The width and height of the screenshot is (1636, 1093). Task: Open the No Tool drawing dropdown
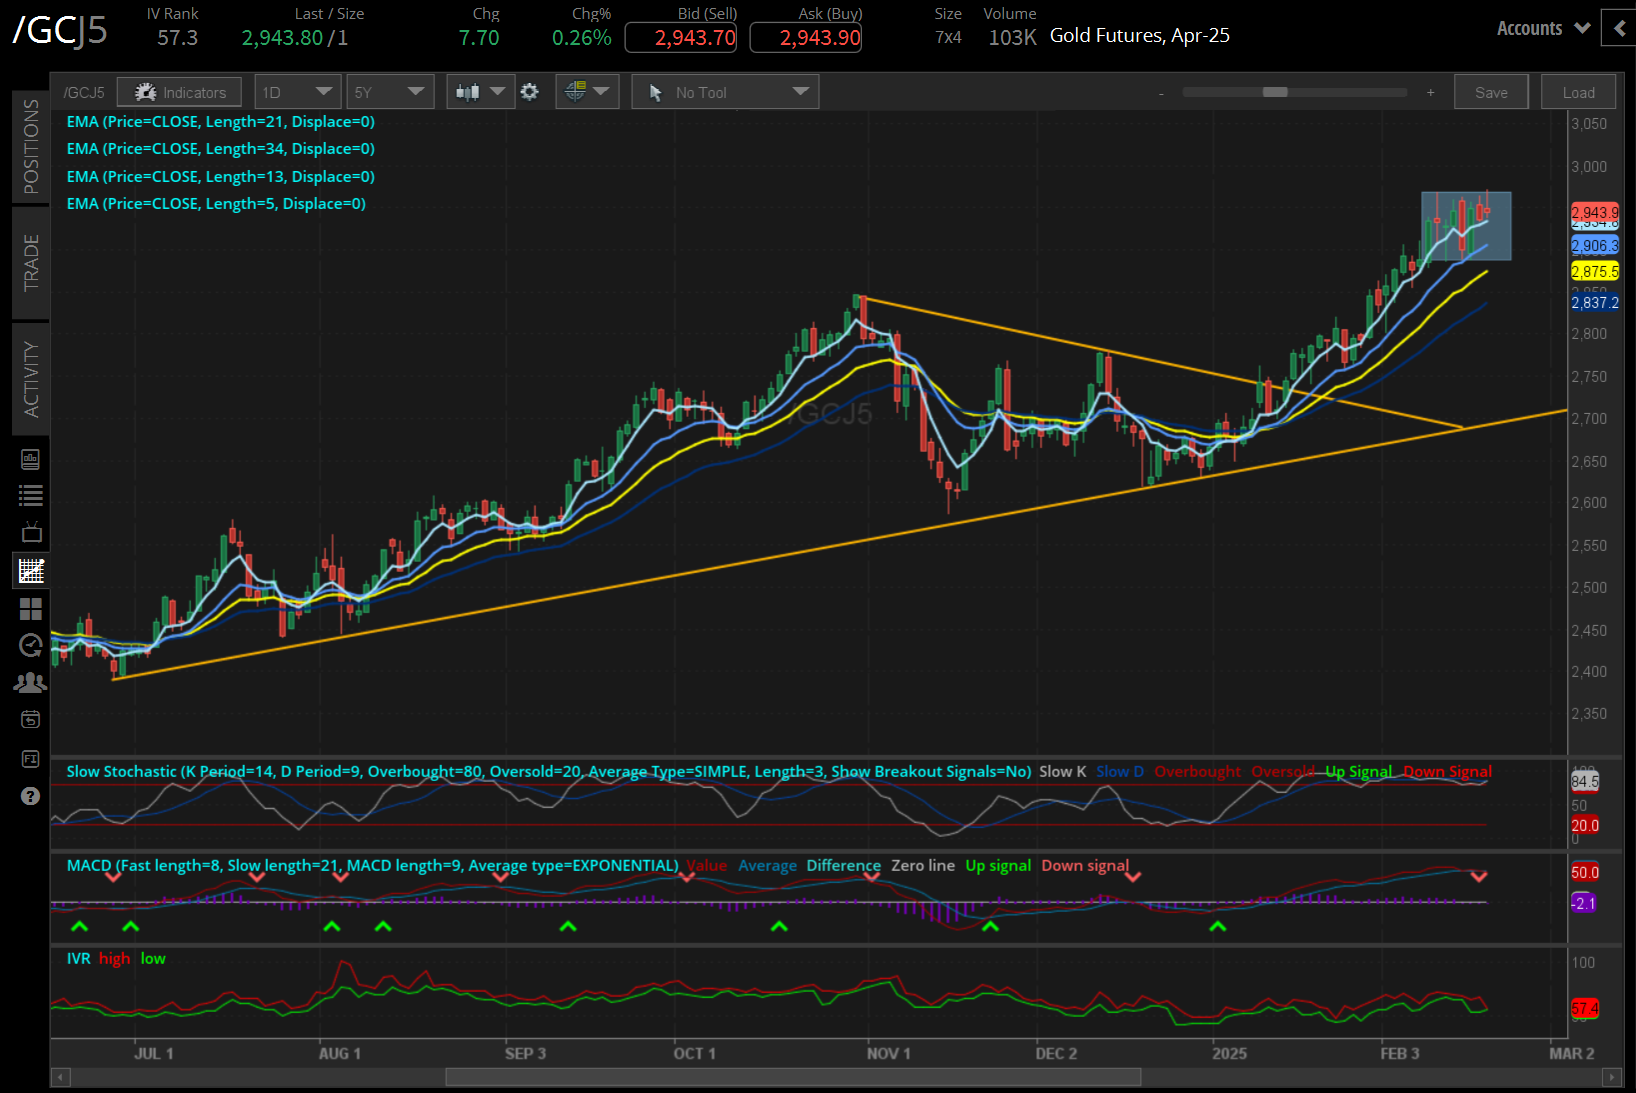(x=725, y=92)
